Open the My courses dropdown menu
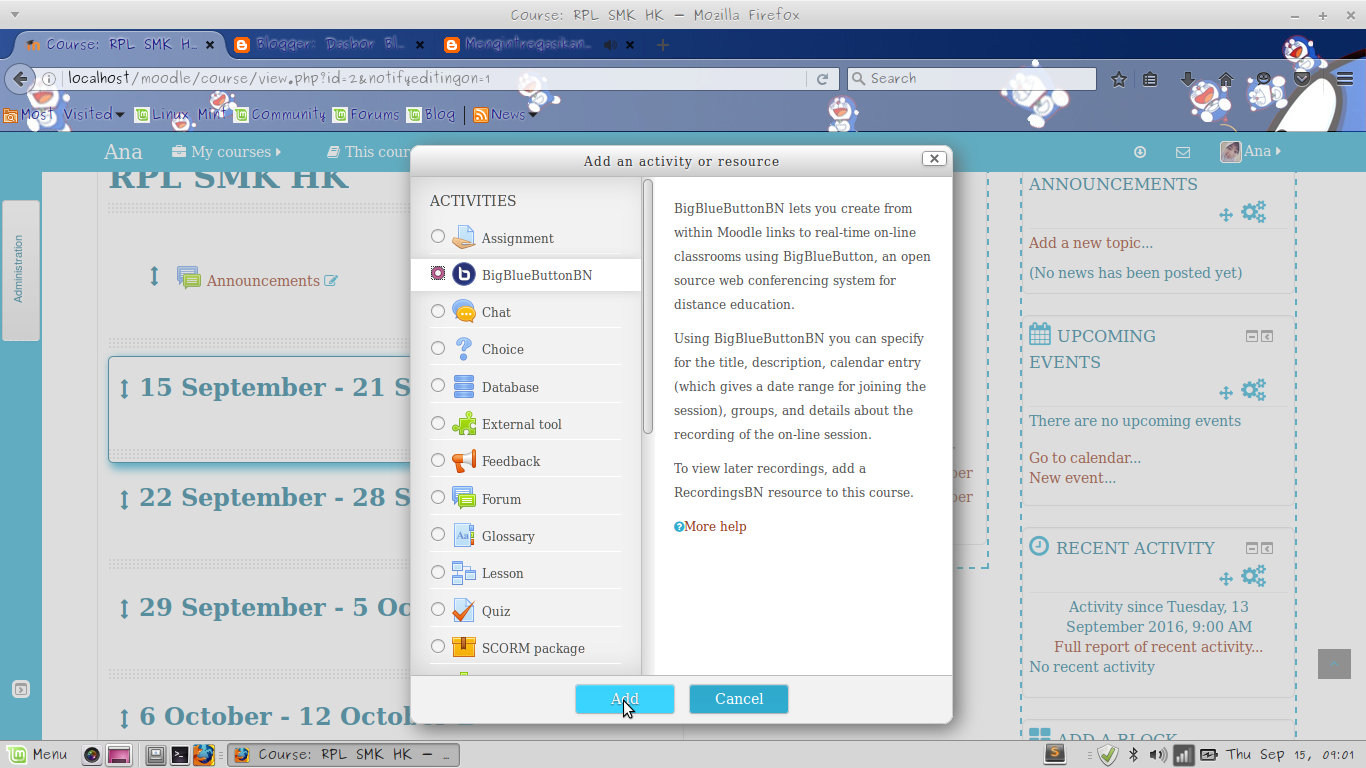Screen dimensions: 1366x768 point(226,152)
